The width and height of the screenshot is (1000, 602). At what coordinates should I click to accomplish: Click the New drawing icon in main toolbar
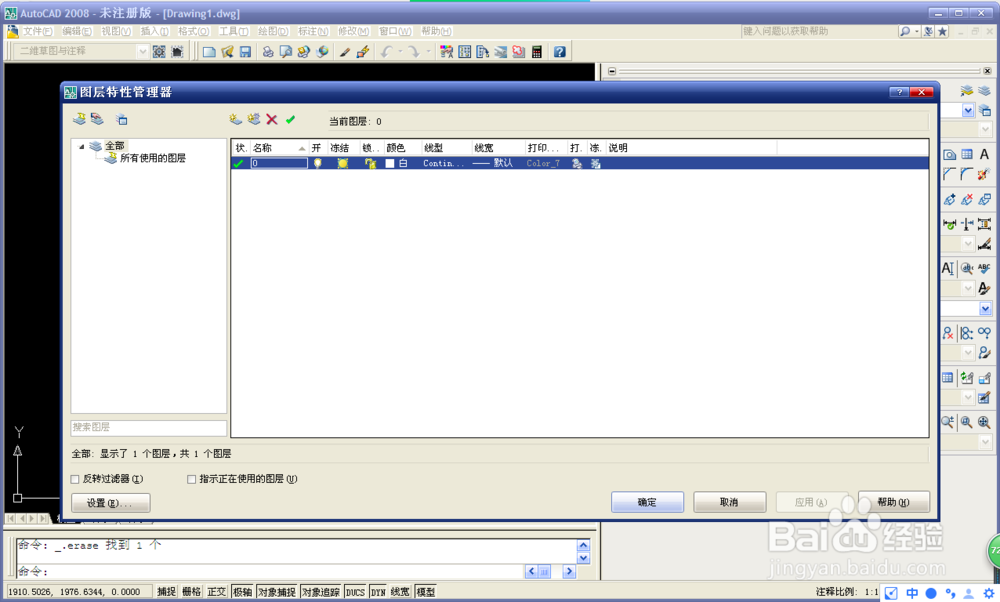[x=209, y=52]
